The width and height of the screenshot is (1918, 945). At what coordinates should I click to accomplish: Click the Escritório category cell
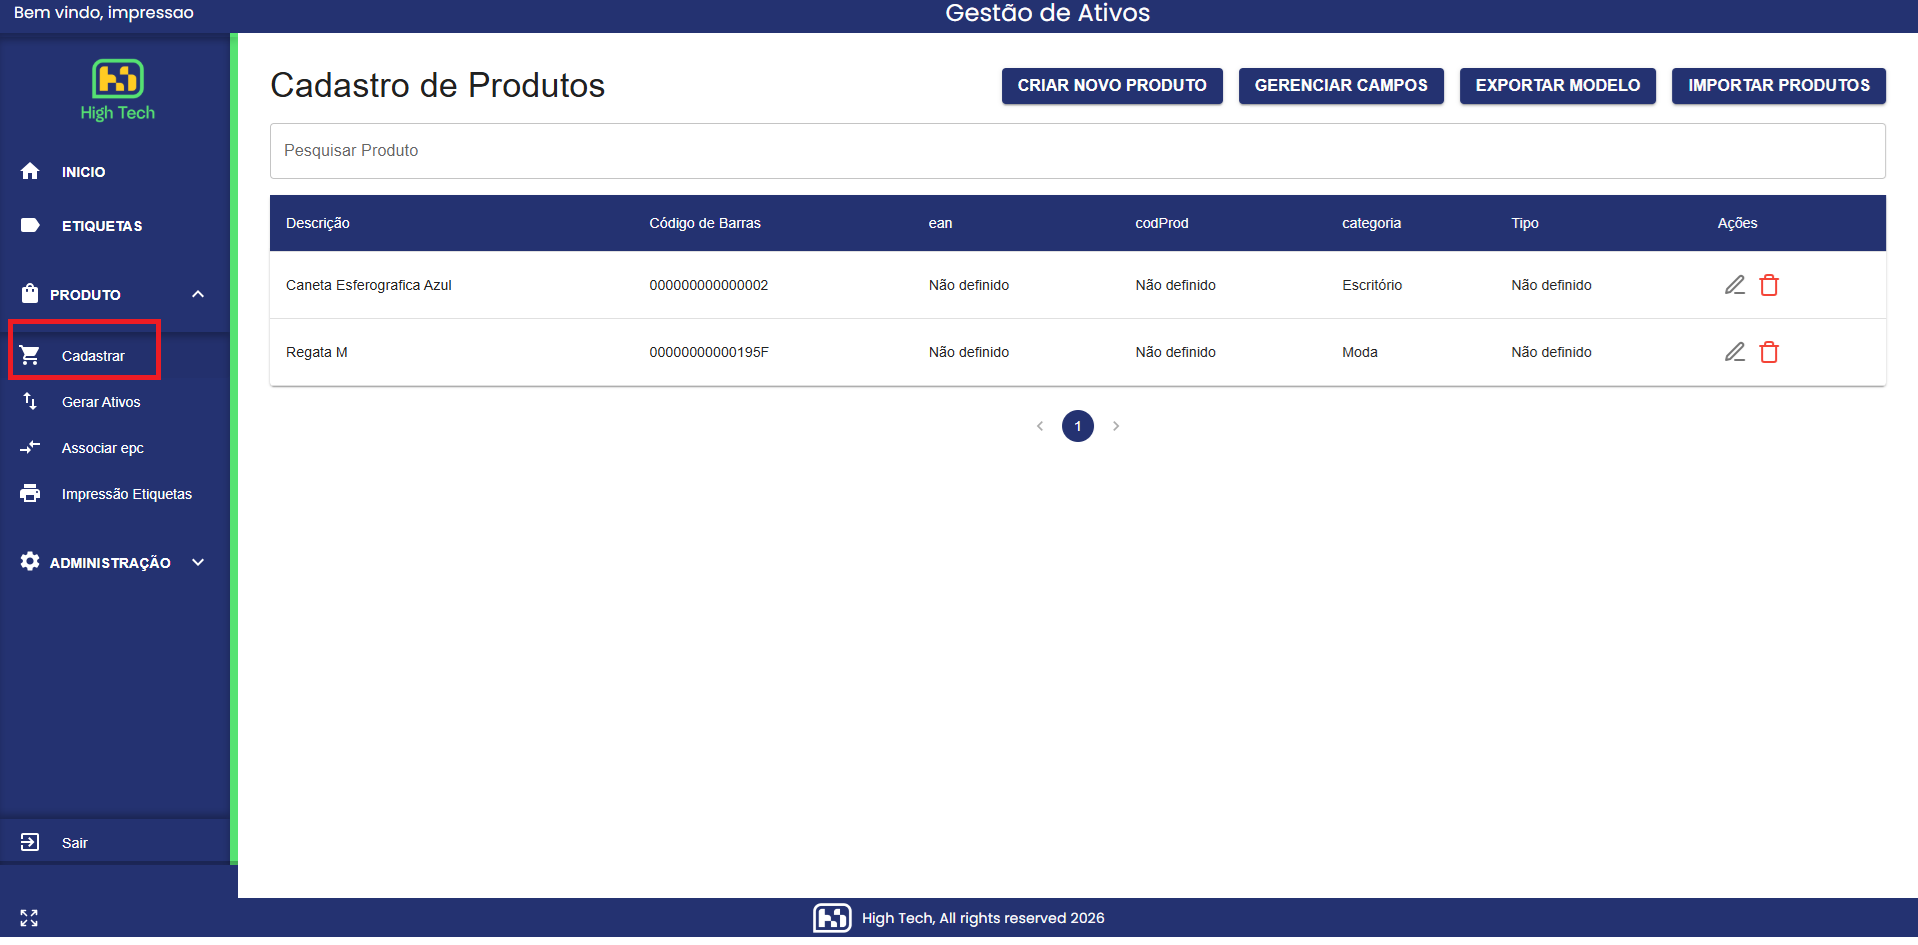point(1372,285)
